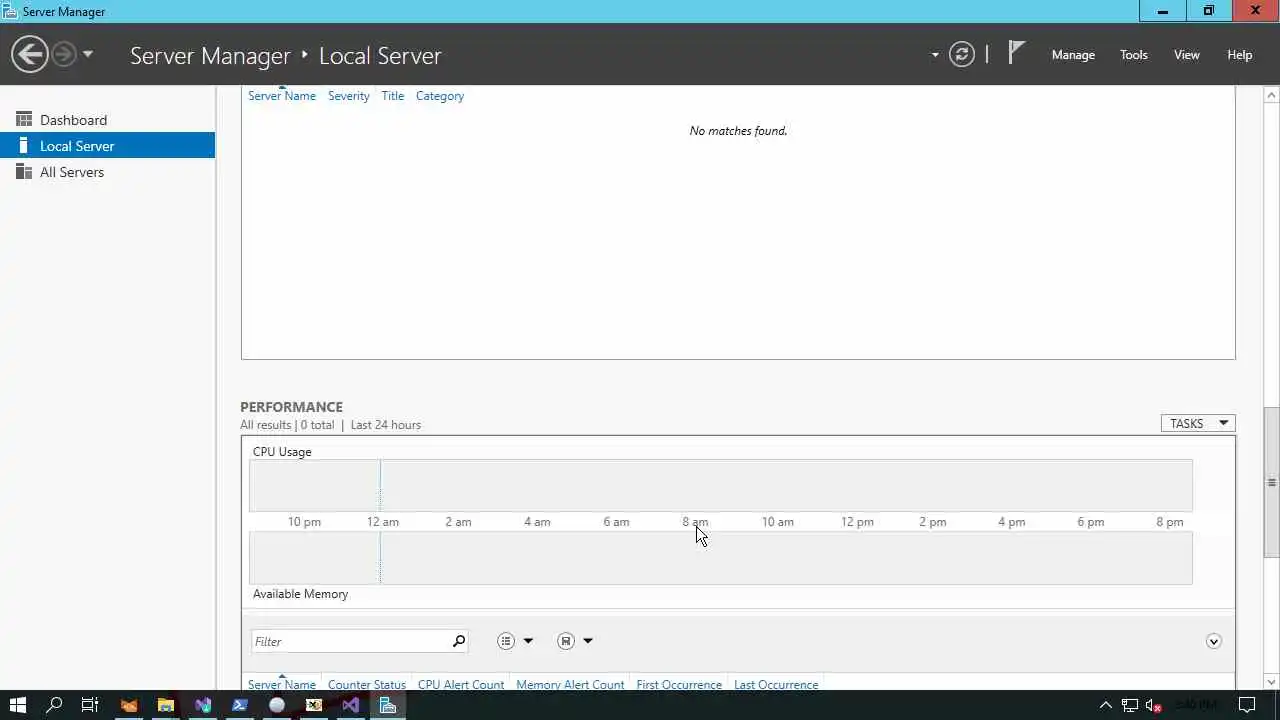Sort by CPU Alert Count column
The image size is (1280, 720).
[461, 685]
